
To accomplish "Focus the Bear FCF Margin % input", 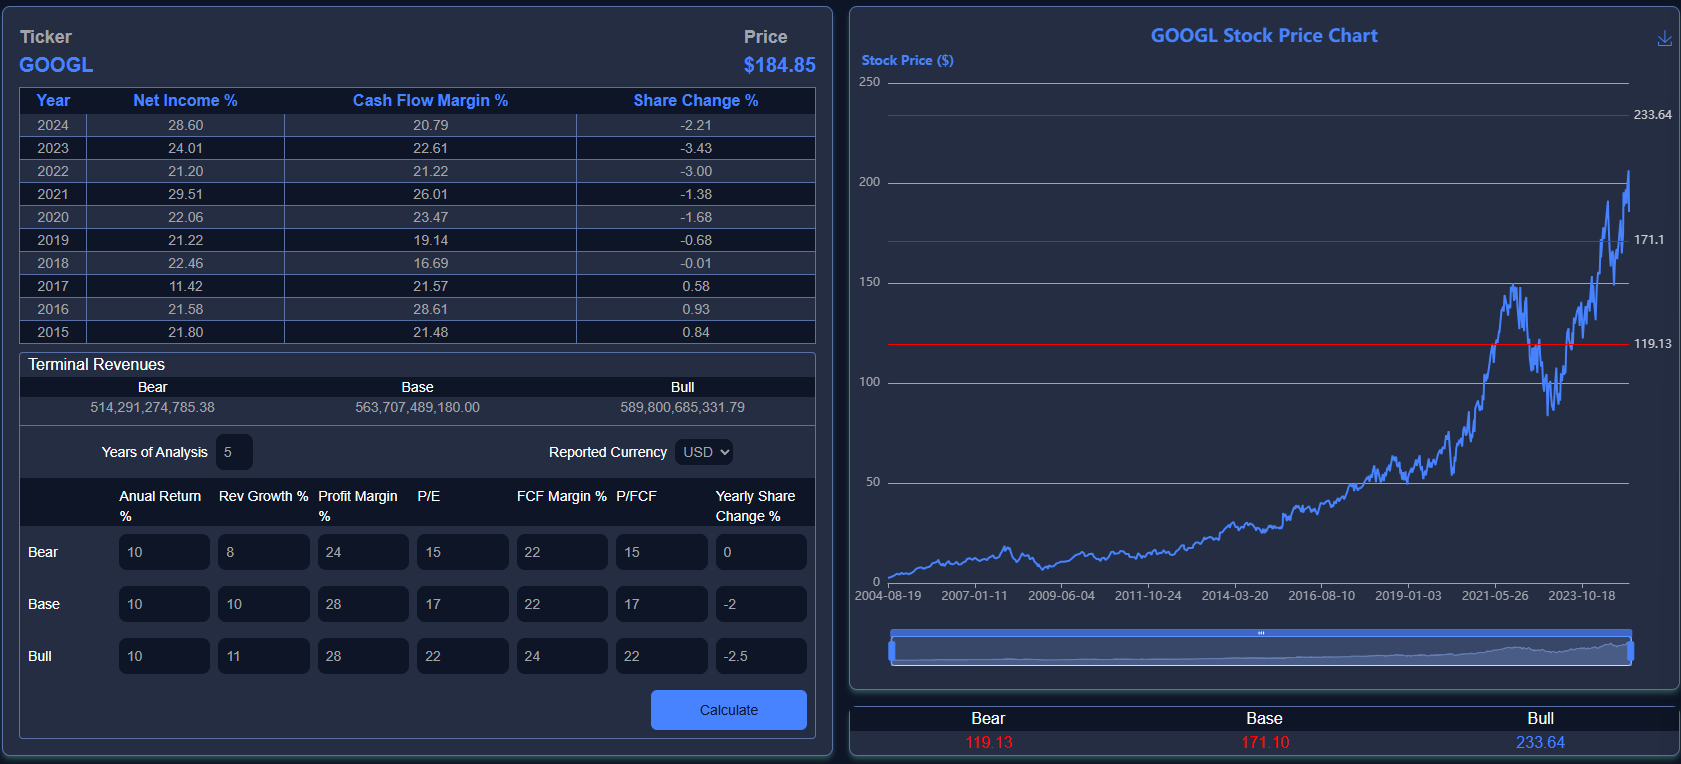I will pos(561,552).
